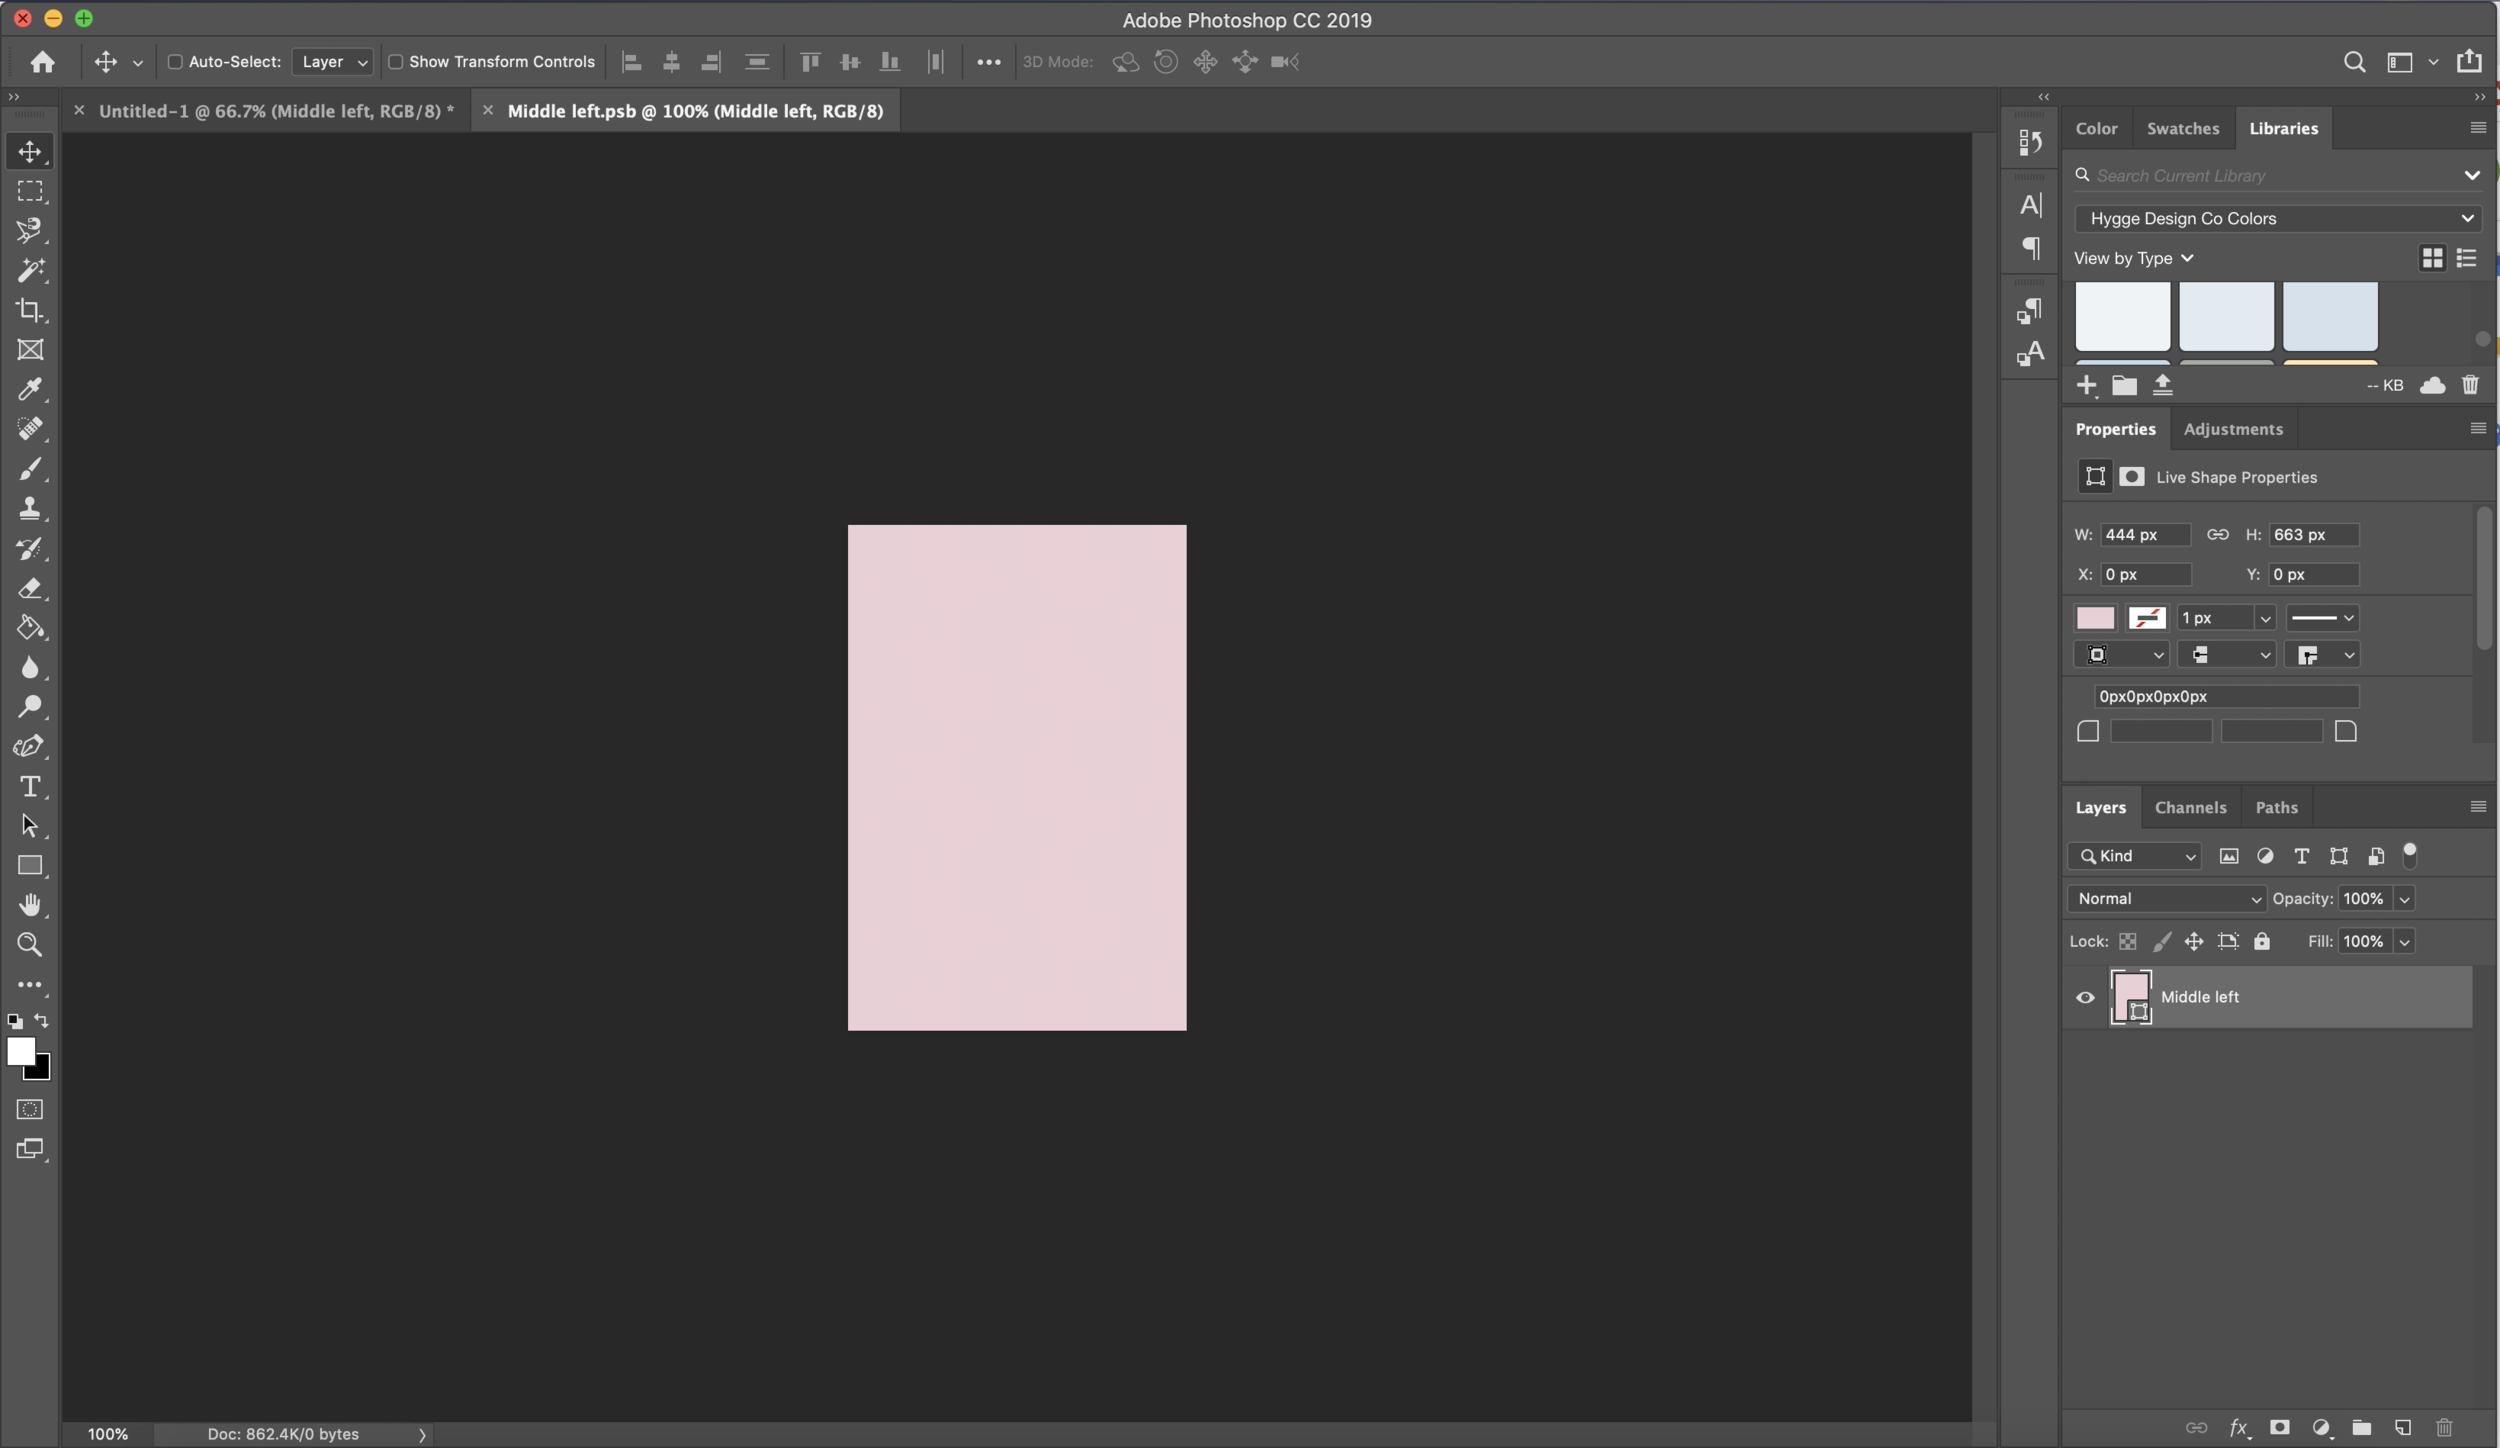Click the pink shape fill color swatch
Viewport: 2500px width, 1448px height.
click(2095, 618)
